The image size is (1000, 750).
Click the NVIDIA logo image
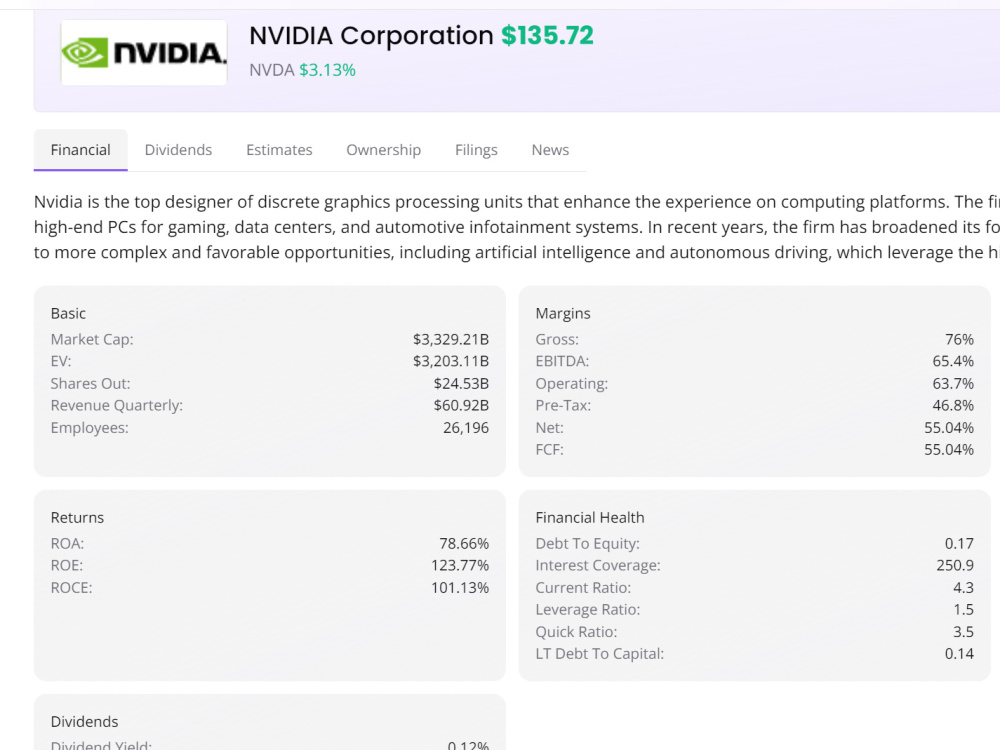pyautogui.click(x=143, y=52)
